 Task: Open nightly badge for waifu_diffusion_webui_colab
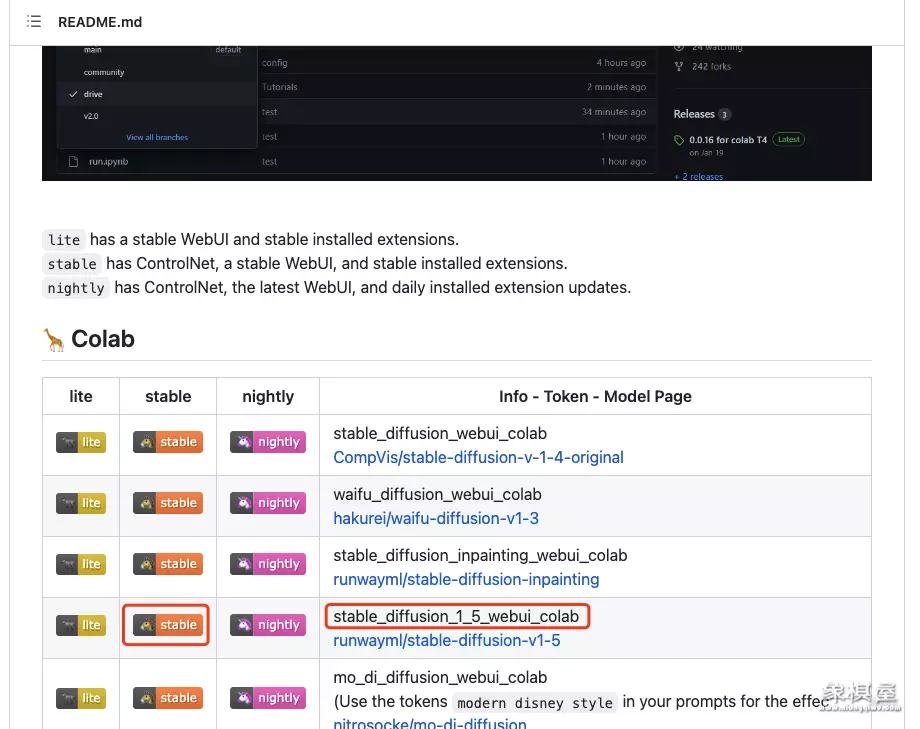[x=268, y=503]
